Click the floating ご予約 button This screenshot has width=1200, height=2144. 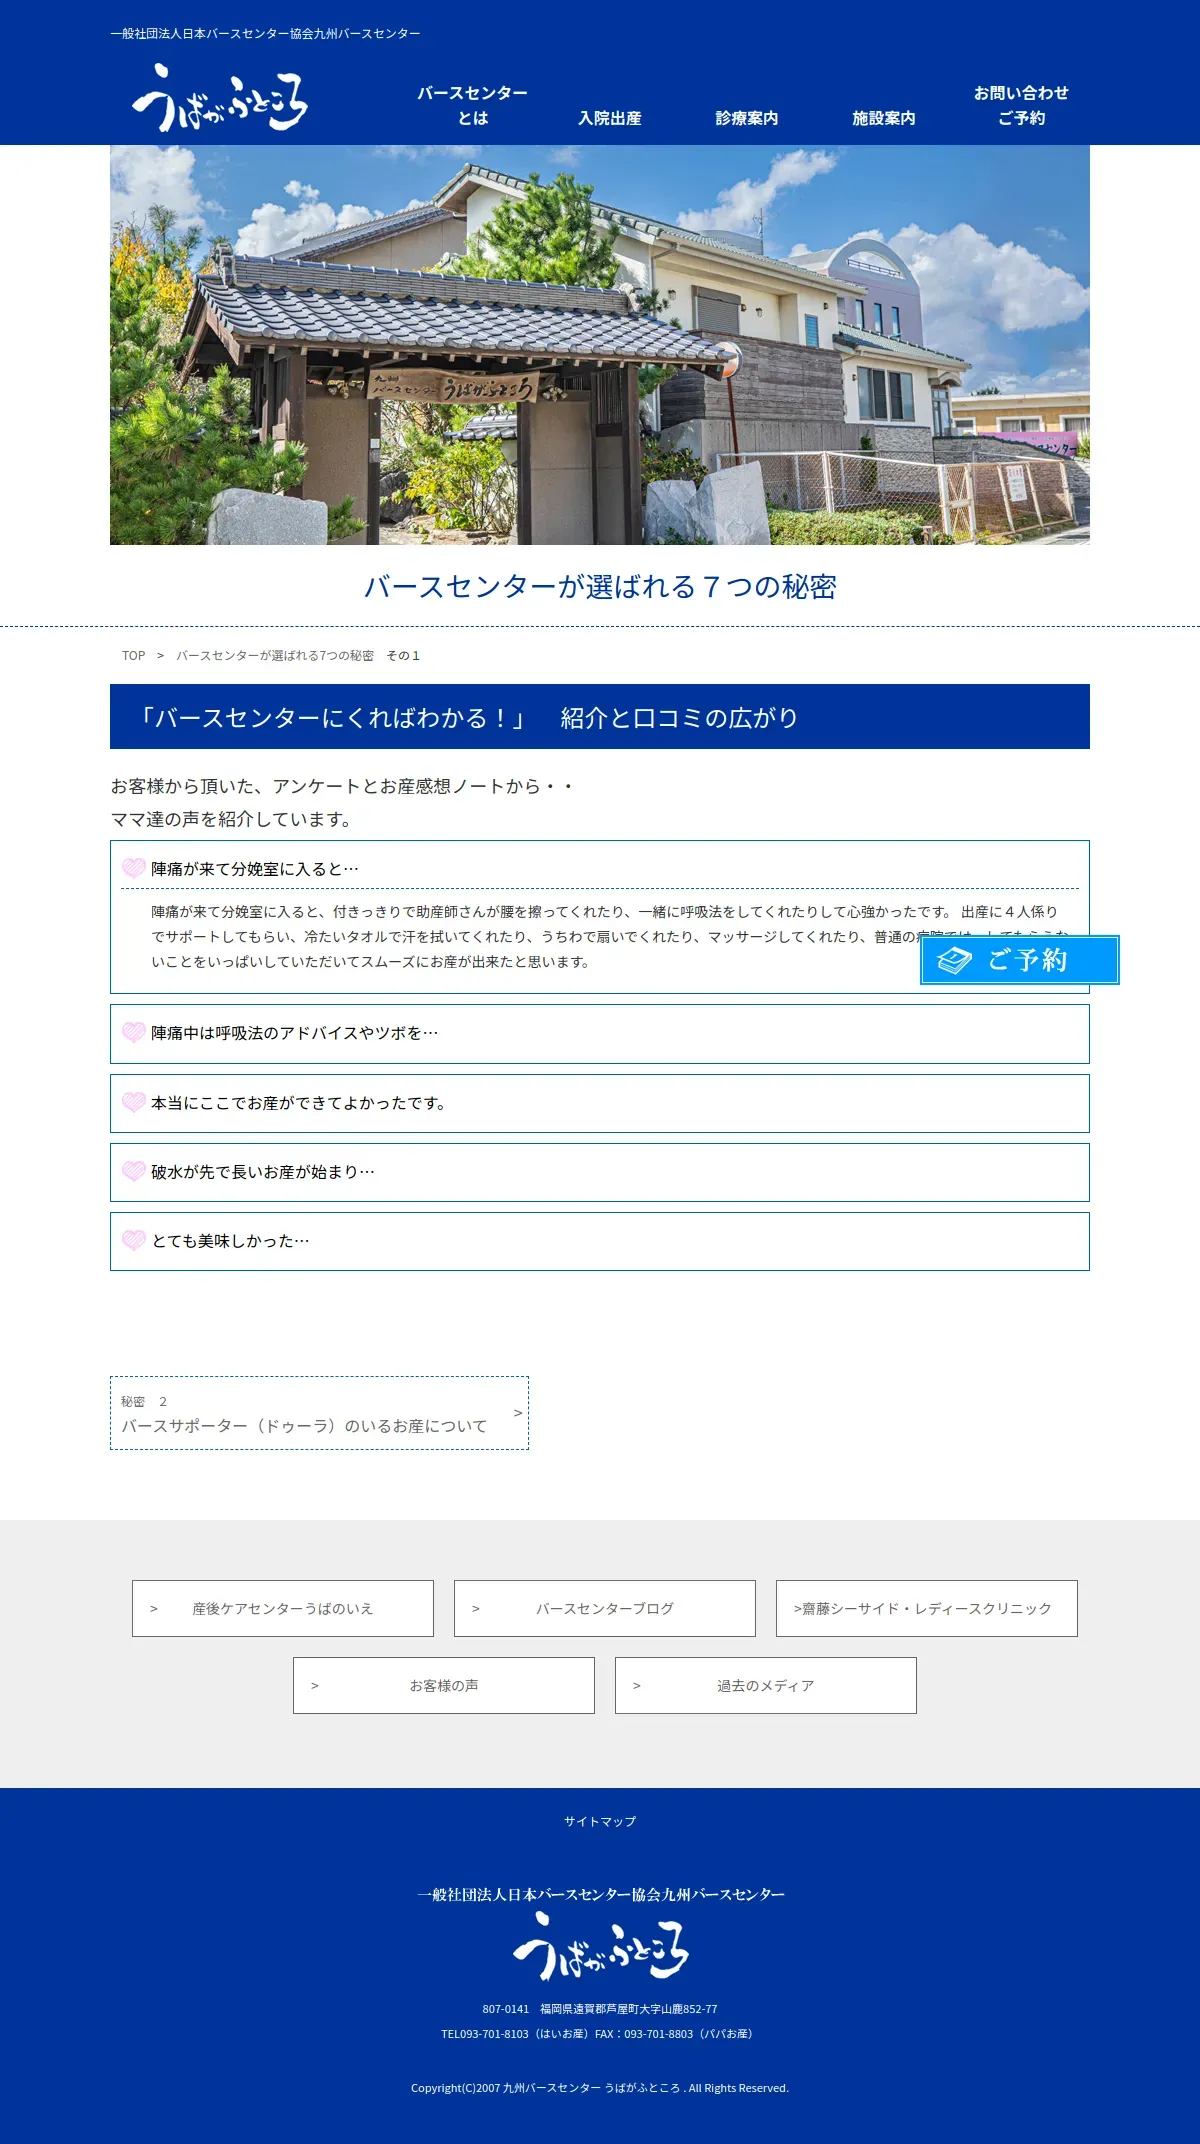tap(1020, 960)
